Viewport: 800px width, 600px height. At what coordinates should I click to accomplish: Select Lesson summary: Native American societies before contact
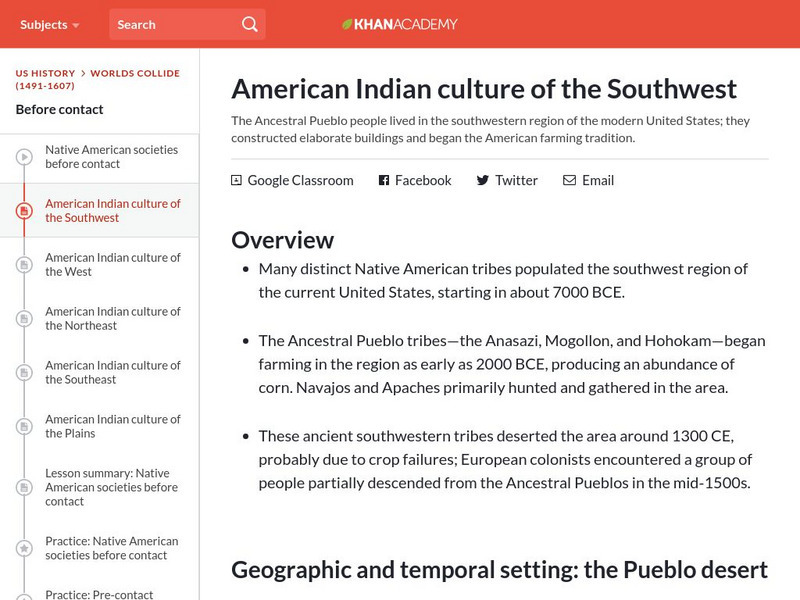tap(111, 487)
